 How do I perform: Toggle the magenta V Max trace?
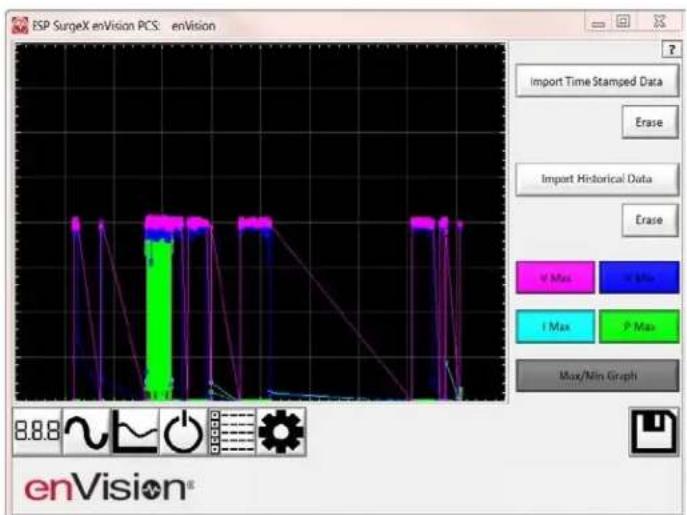pyautogui.click(x=555, y=277)
